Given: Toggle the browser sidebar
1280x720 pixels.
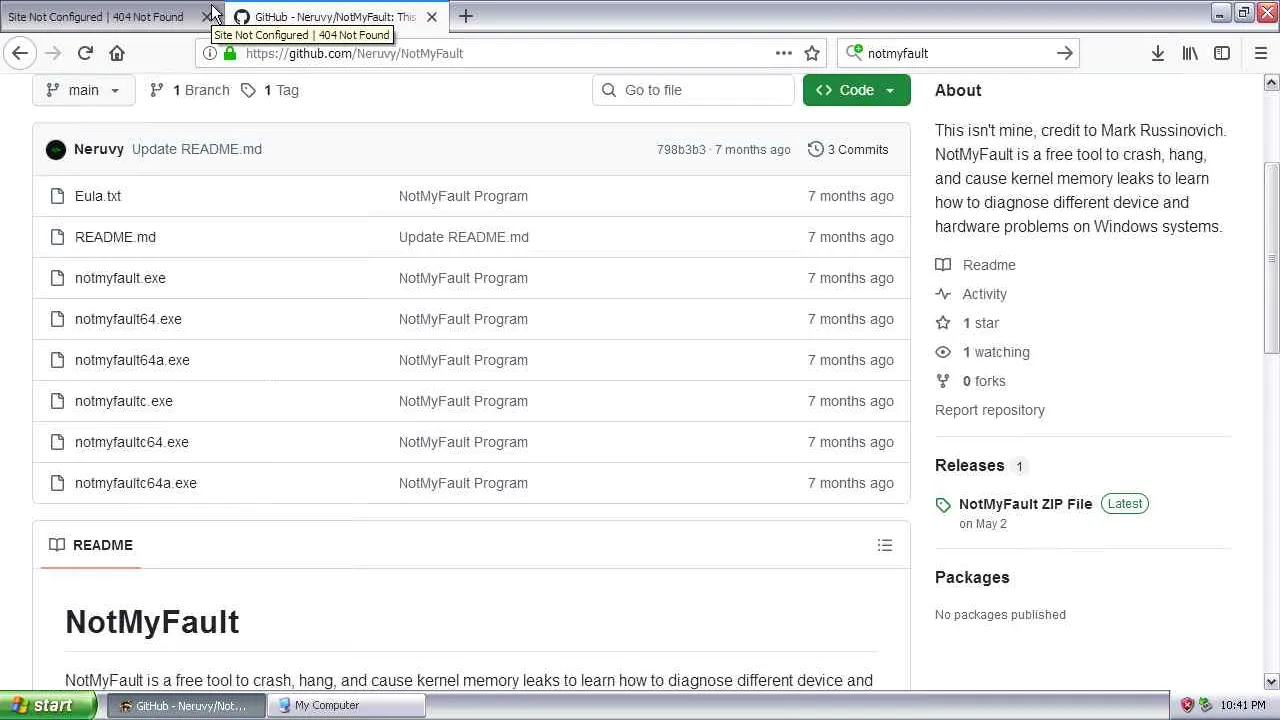Looking at the screenshot, I should (1222, 53).
